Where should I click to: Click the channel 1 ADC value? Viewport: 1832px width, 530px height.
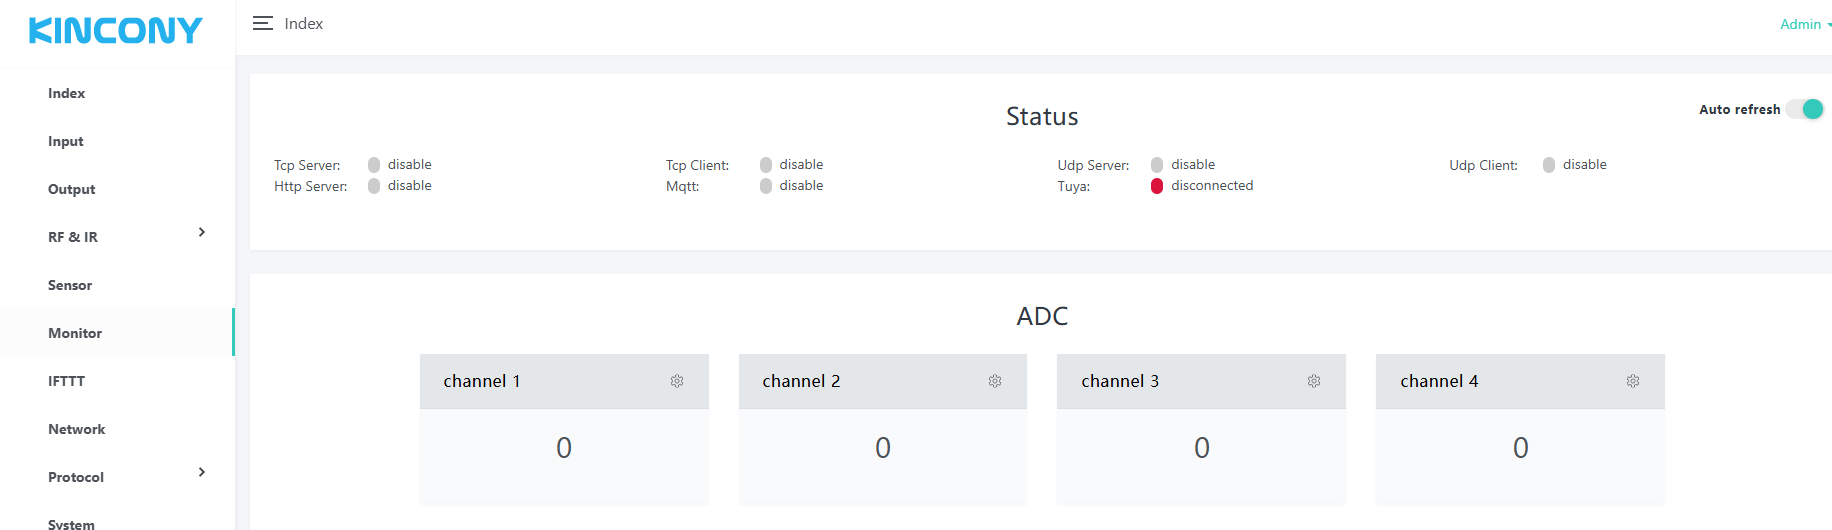[564, 448]
